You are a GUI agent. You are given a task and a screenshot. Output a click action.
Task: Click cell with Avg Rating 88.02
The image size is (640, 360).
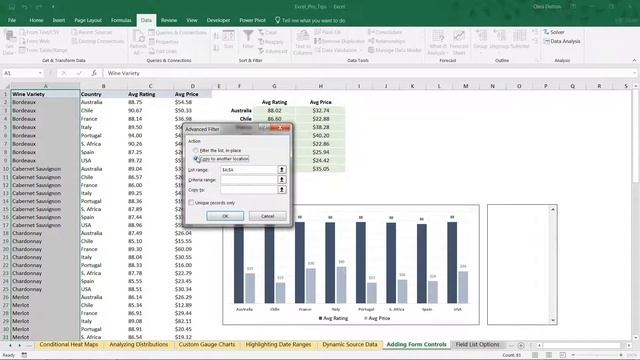pyautogui.click(x=274, y=110)
